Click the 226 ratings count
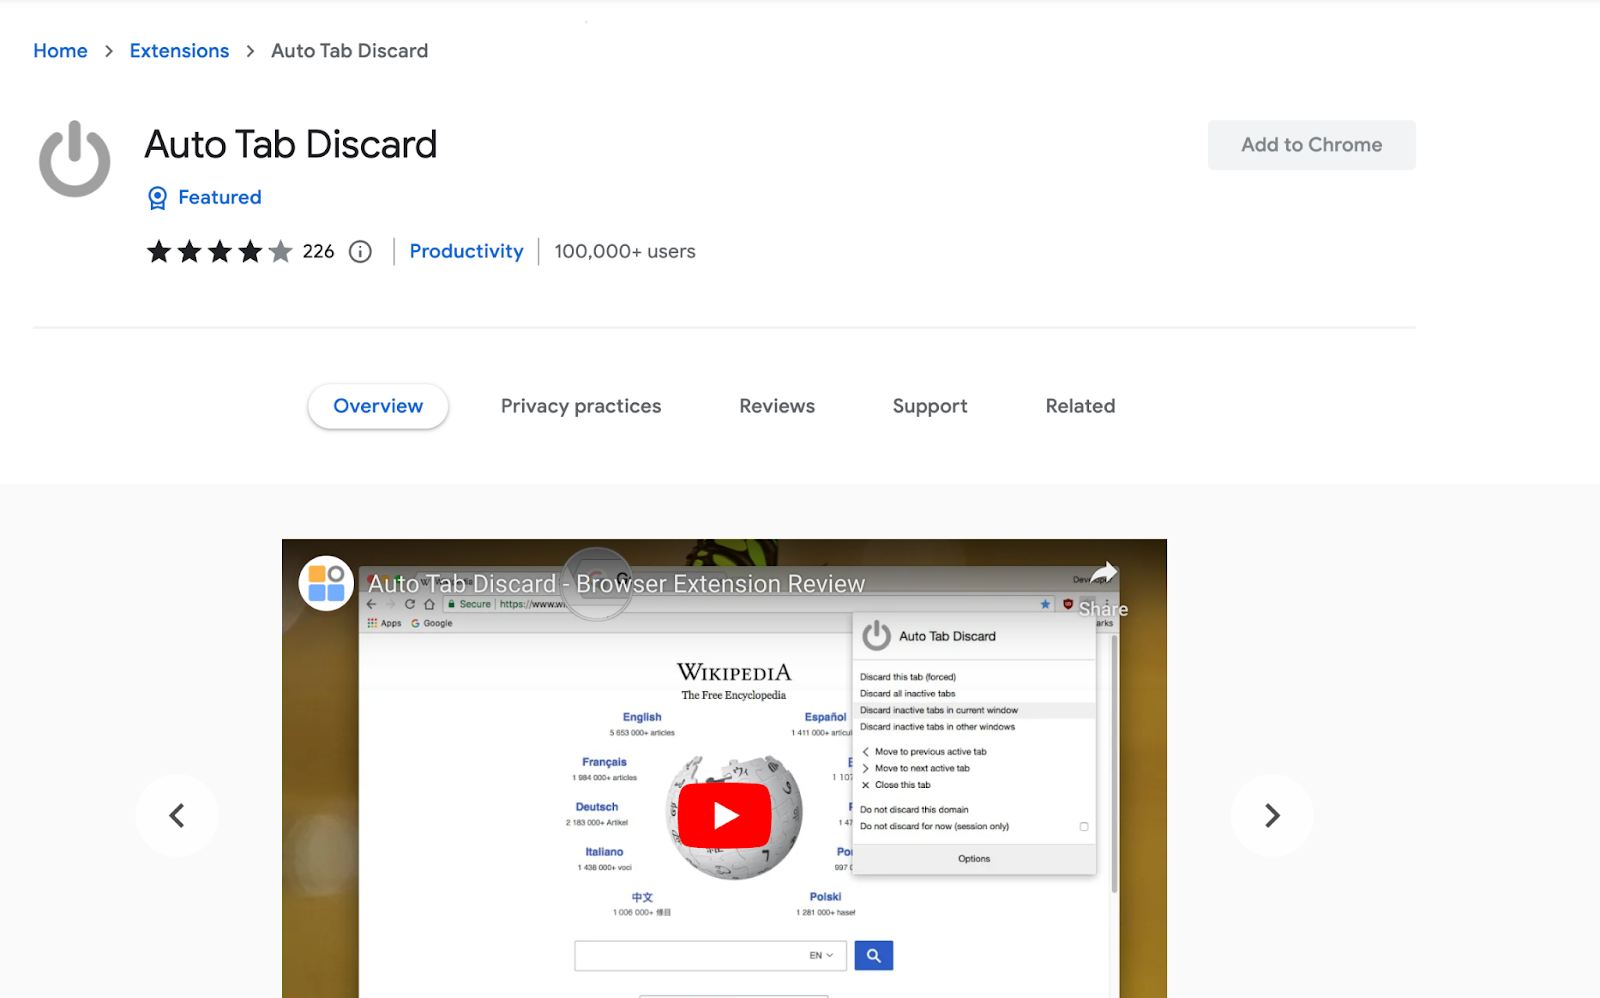This screenshot has width=1600, height=998. tap(318, 252)
